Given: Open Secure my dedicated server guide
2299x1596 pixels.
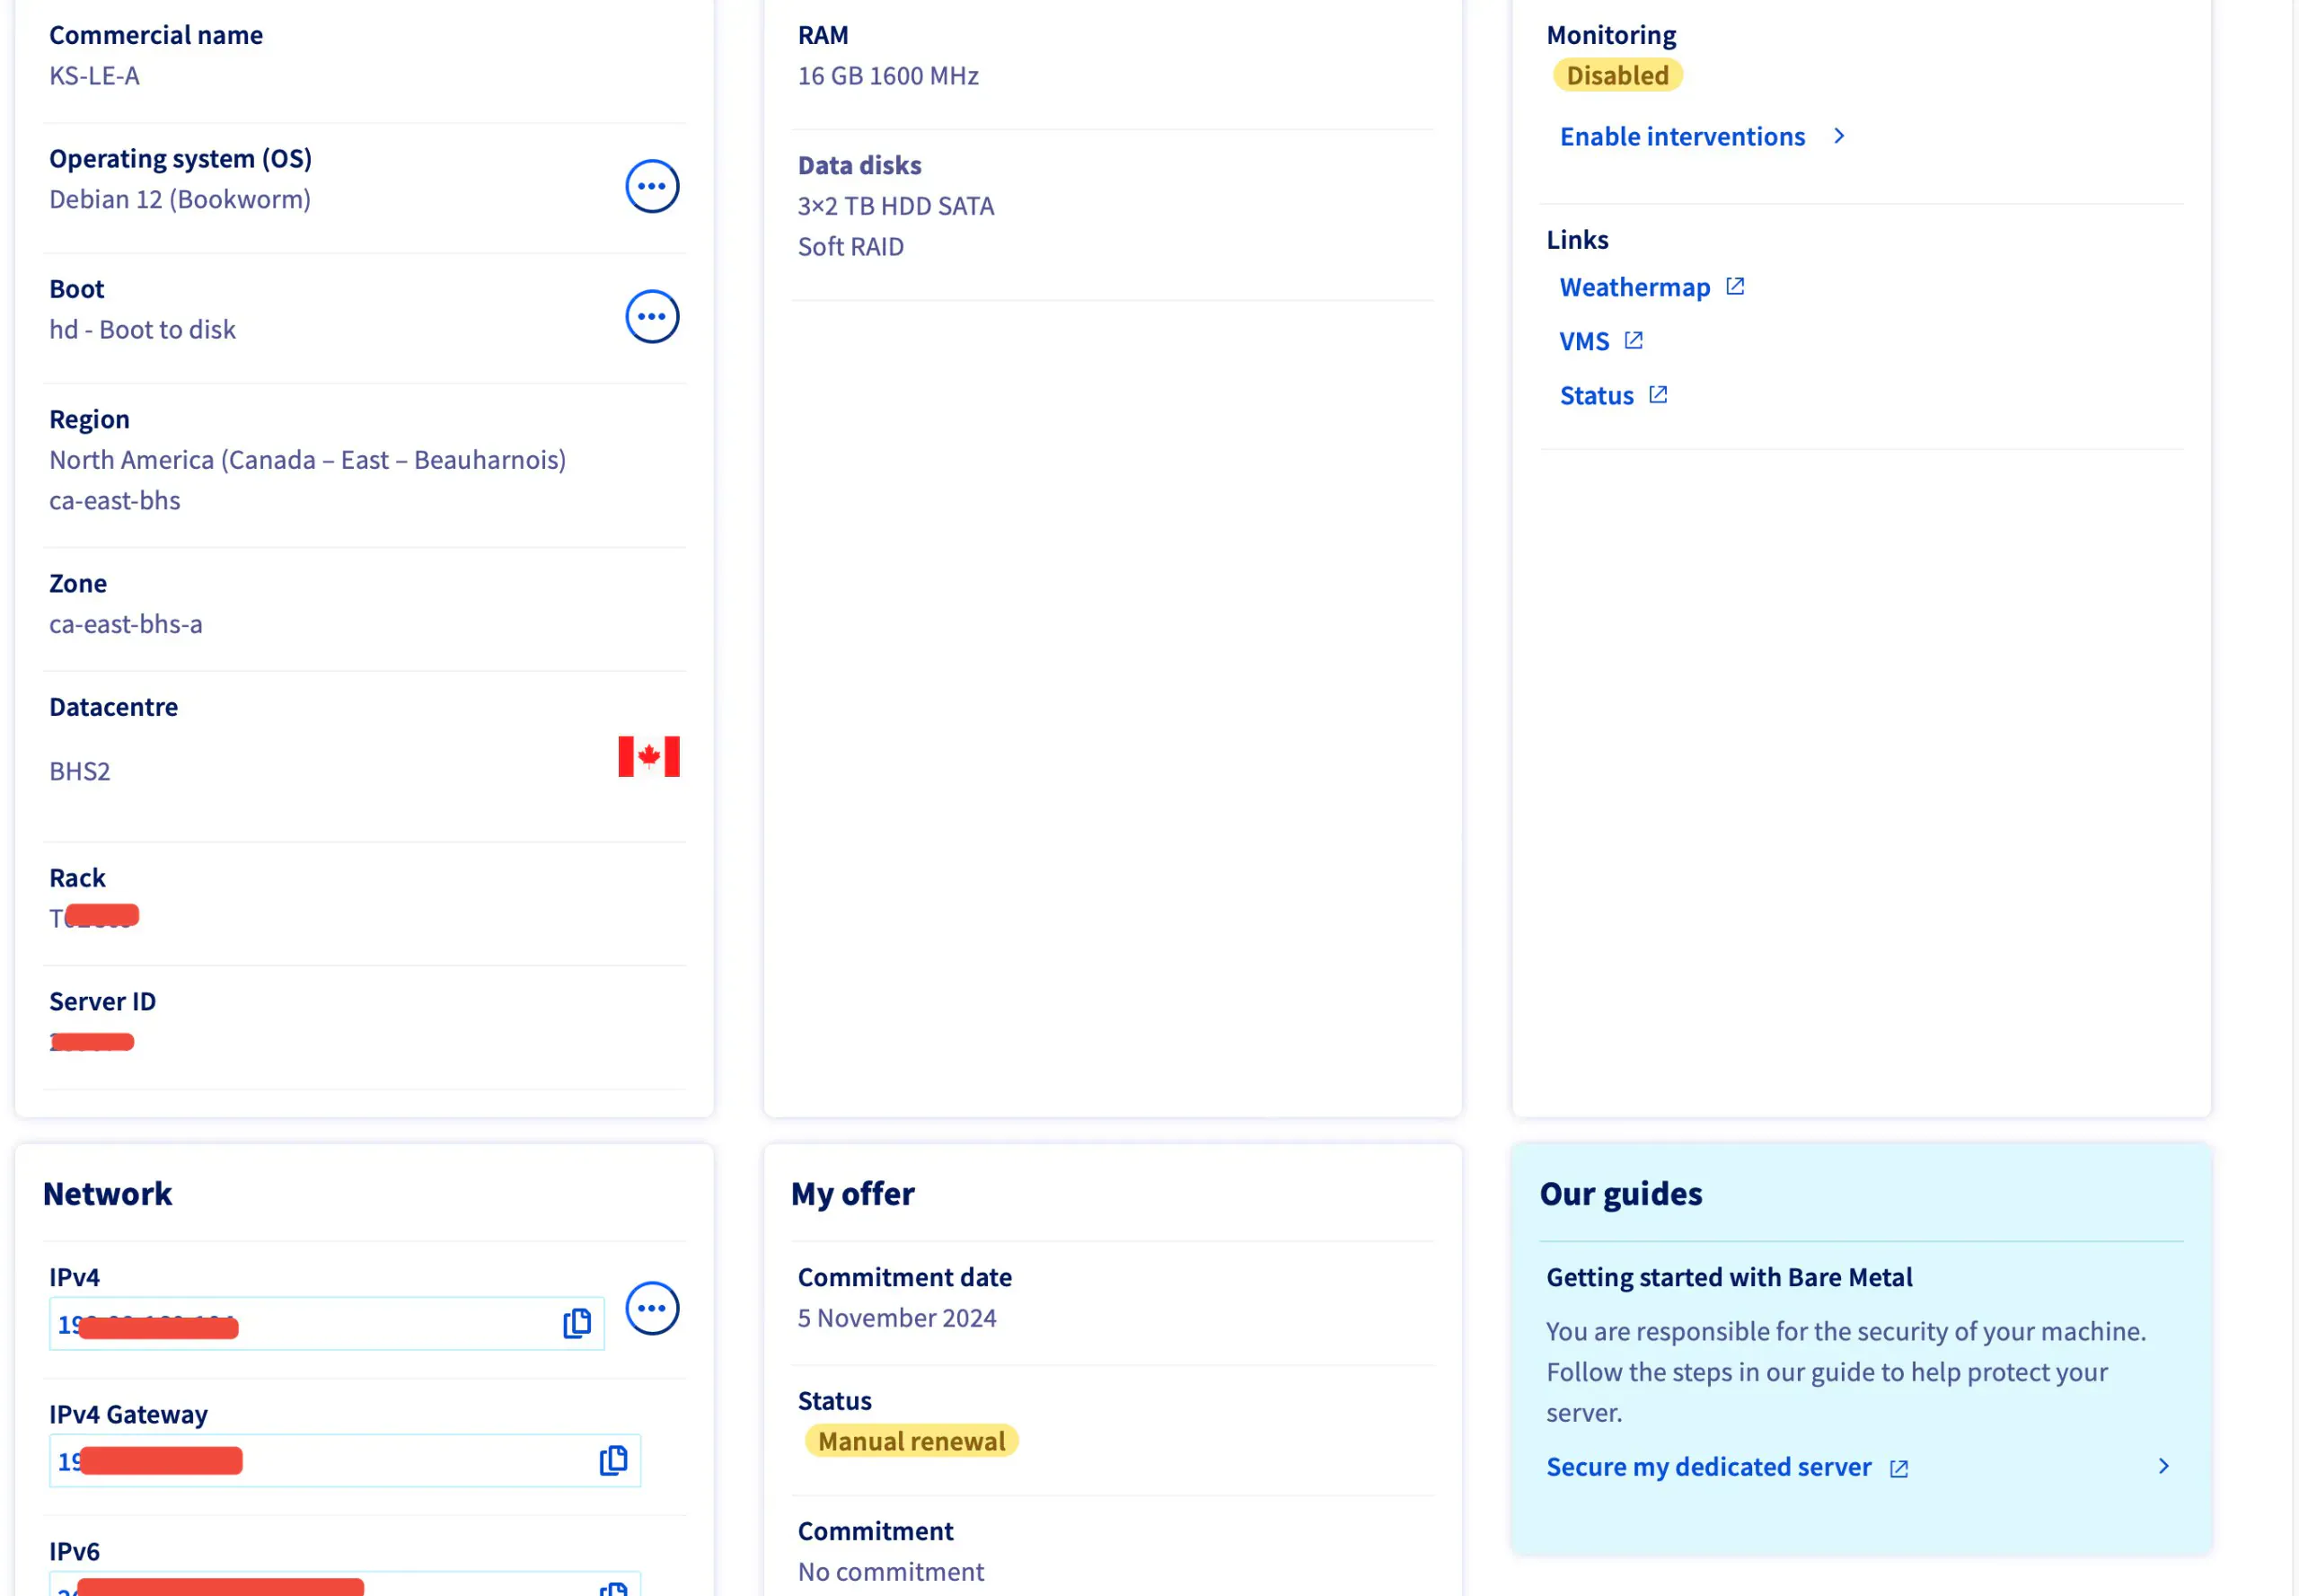Looking at the screenshot, I should pyautogui.click(x=1708, y=1467).
